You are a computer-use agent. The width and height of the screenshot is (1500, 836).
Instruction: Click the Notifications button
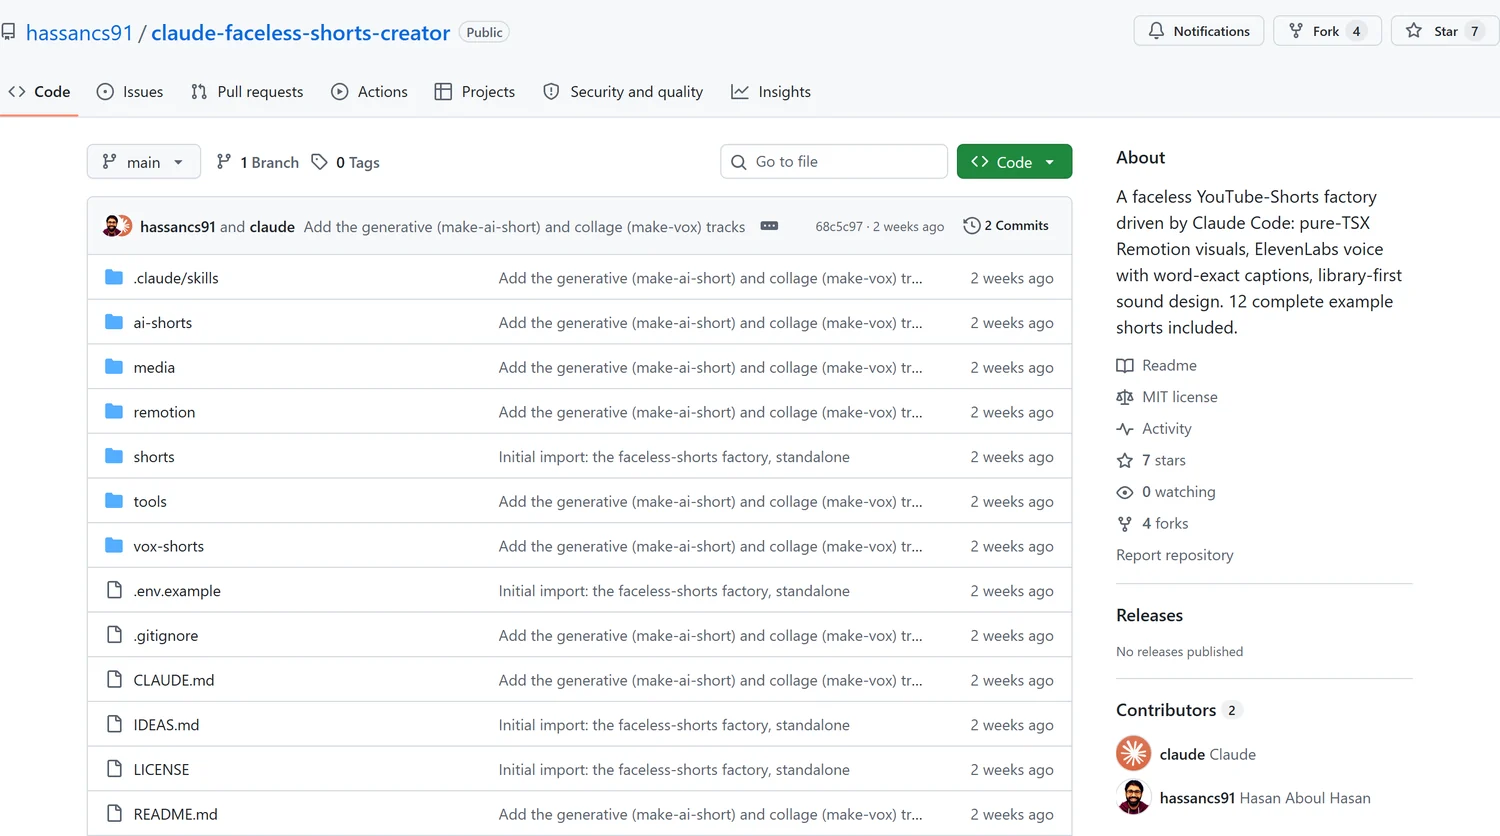coord(1199,31)
